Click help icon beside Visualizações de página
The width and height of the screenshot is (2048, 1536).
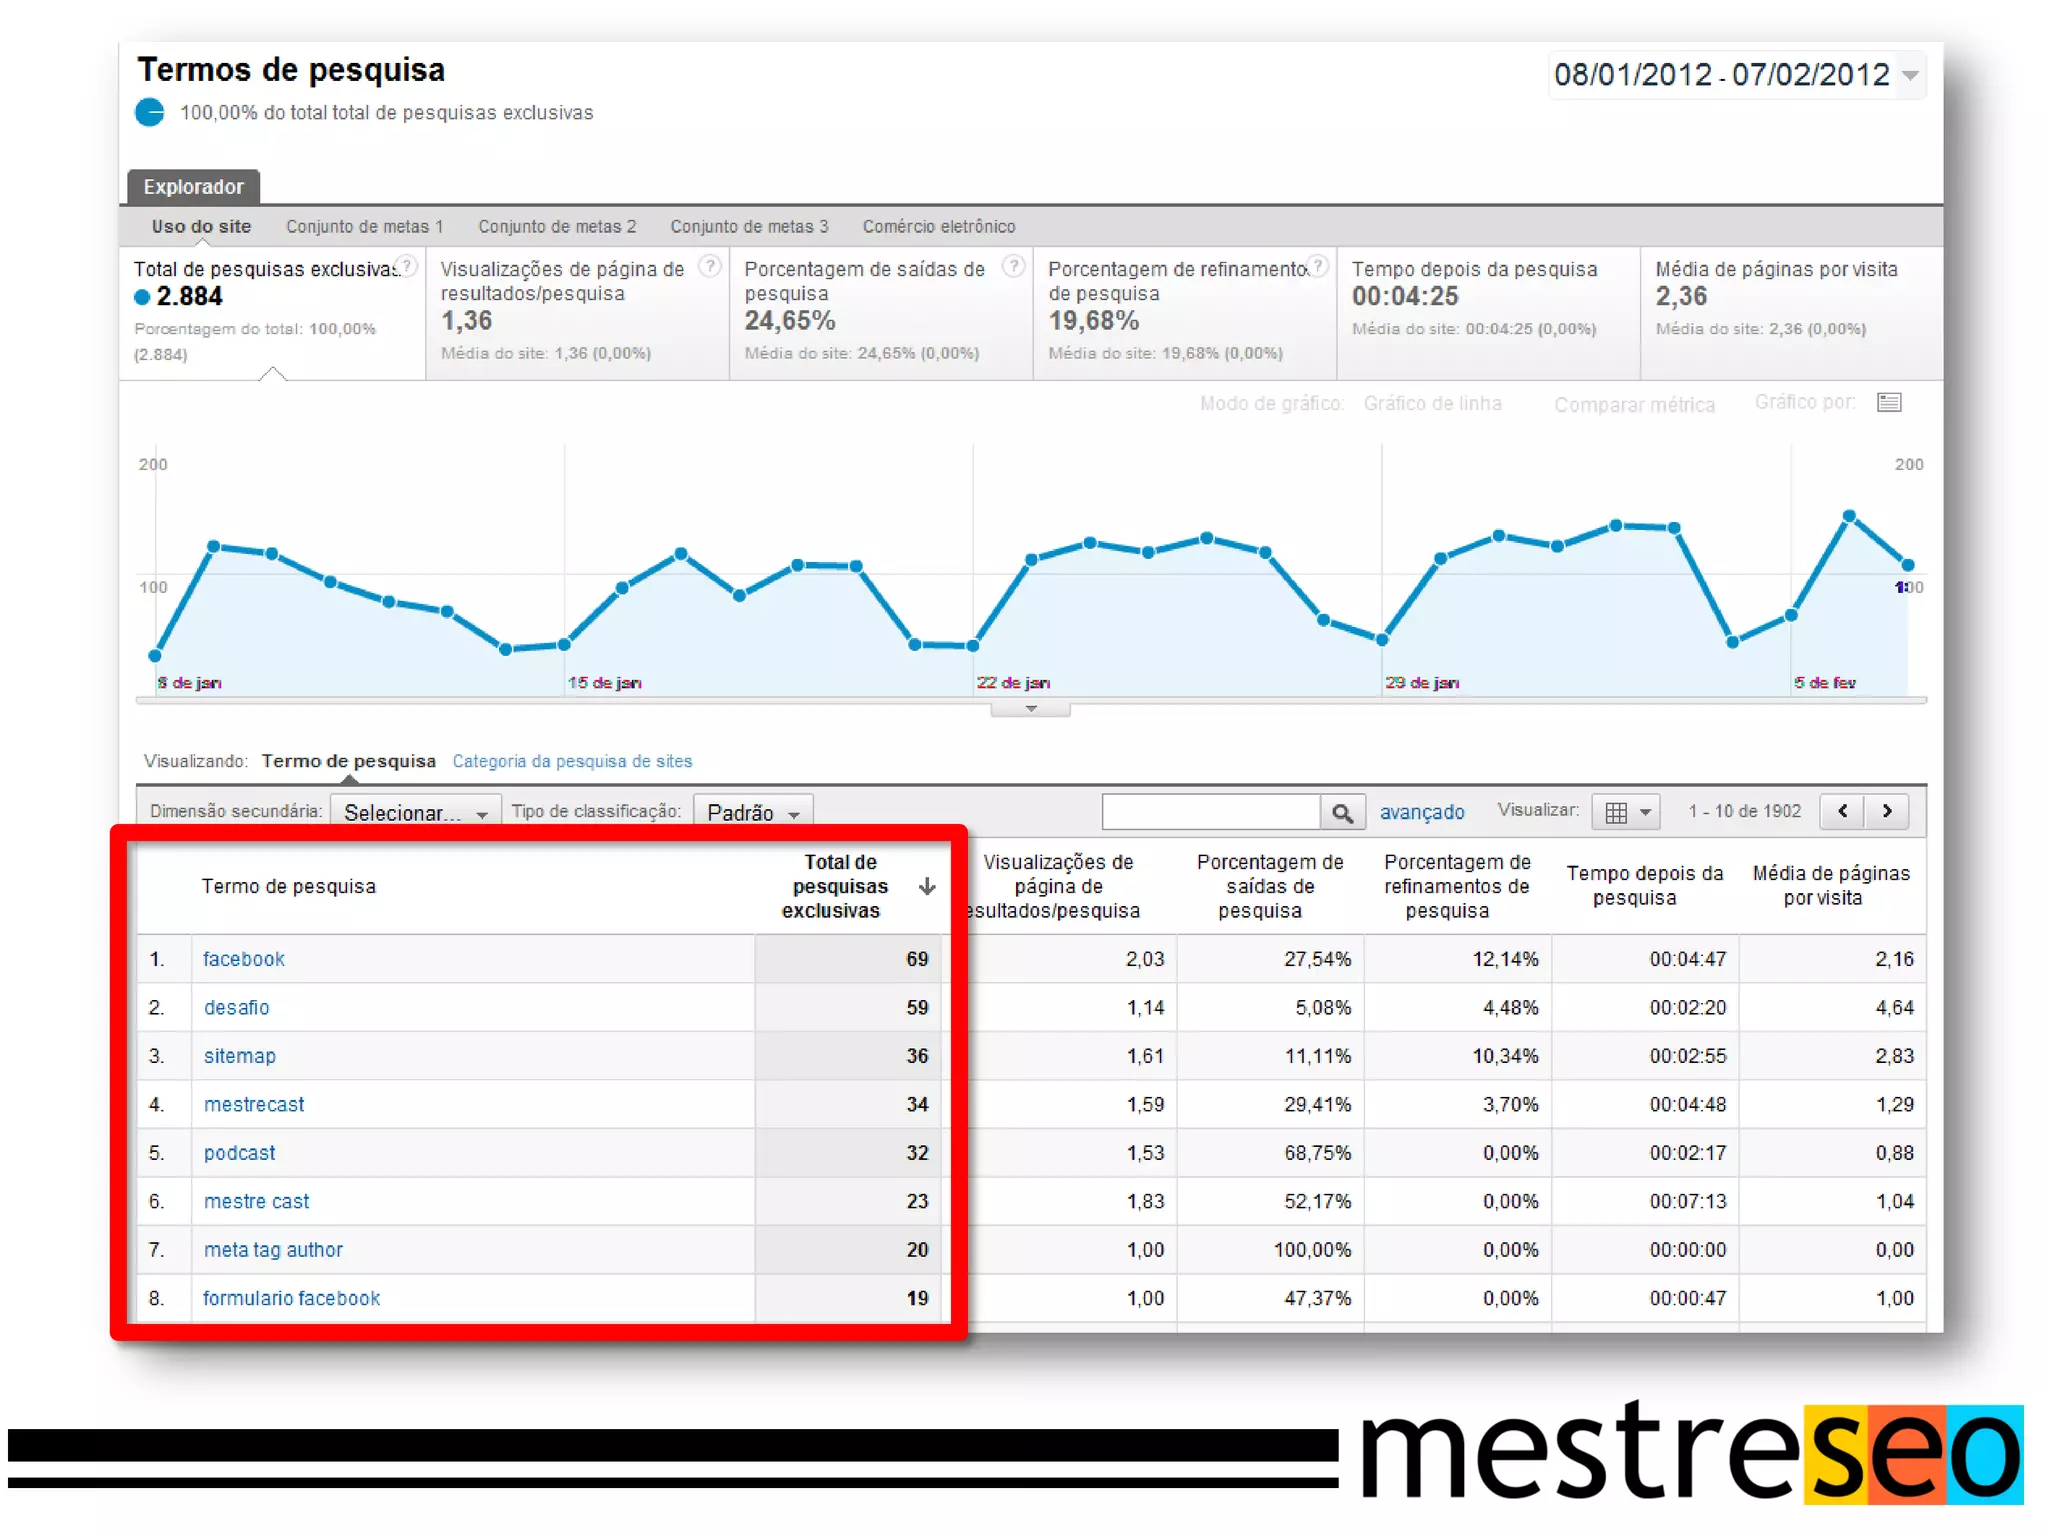click(709, 266)
